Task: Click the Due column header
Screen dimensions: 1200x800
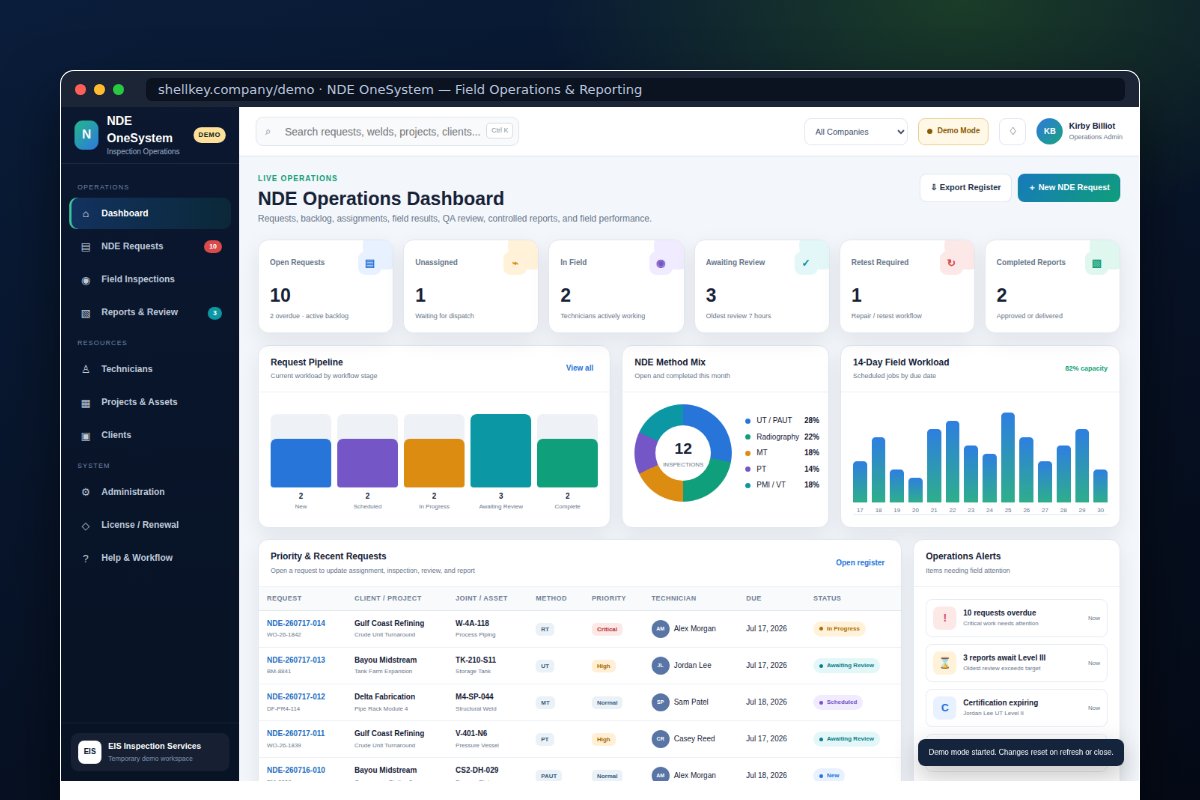Action: click(x=753, y=598)
